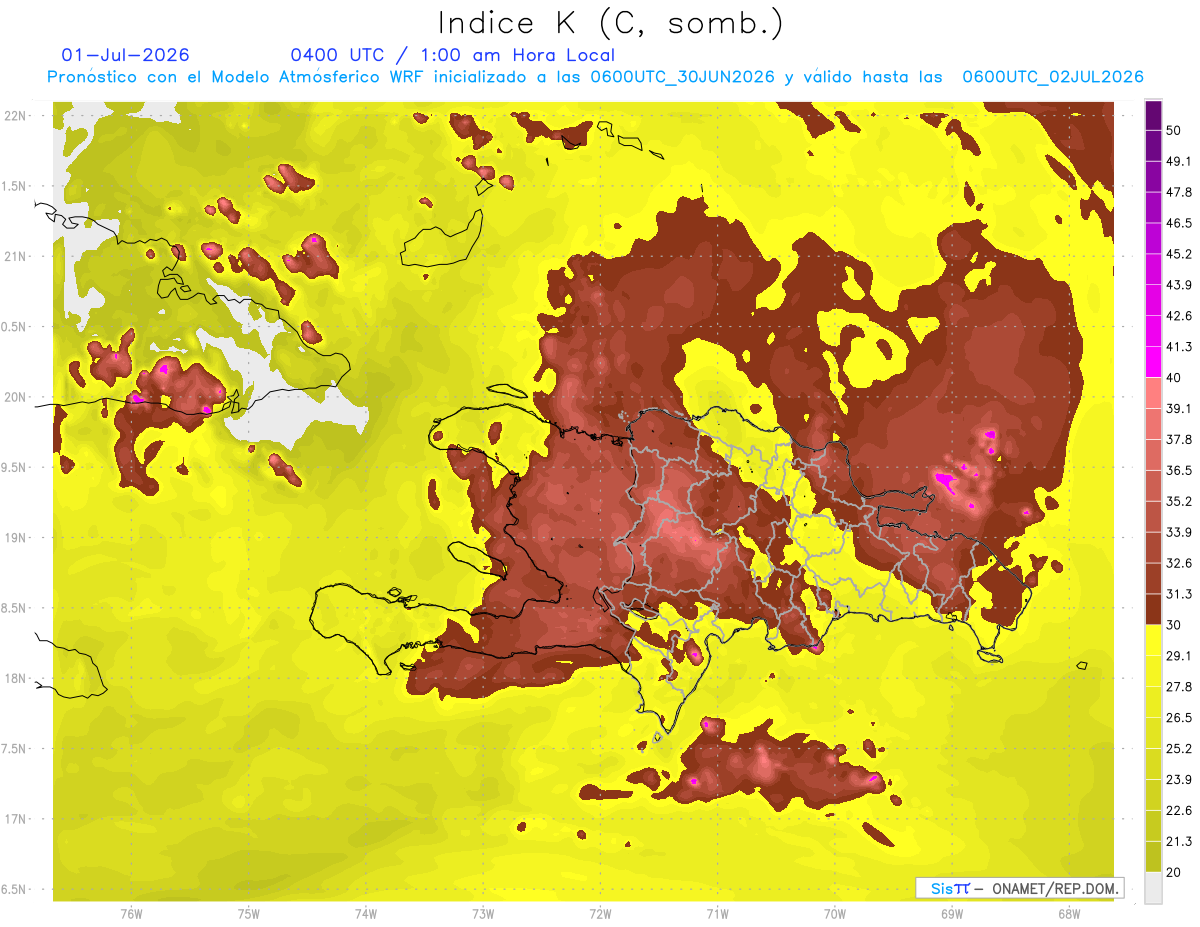Click the latitude axis label '19N'
1200x927 pixels.
pos(15,538)
